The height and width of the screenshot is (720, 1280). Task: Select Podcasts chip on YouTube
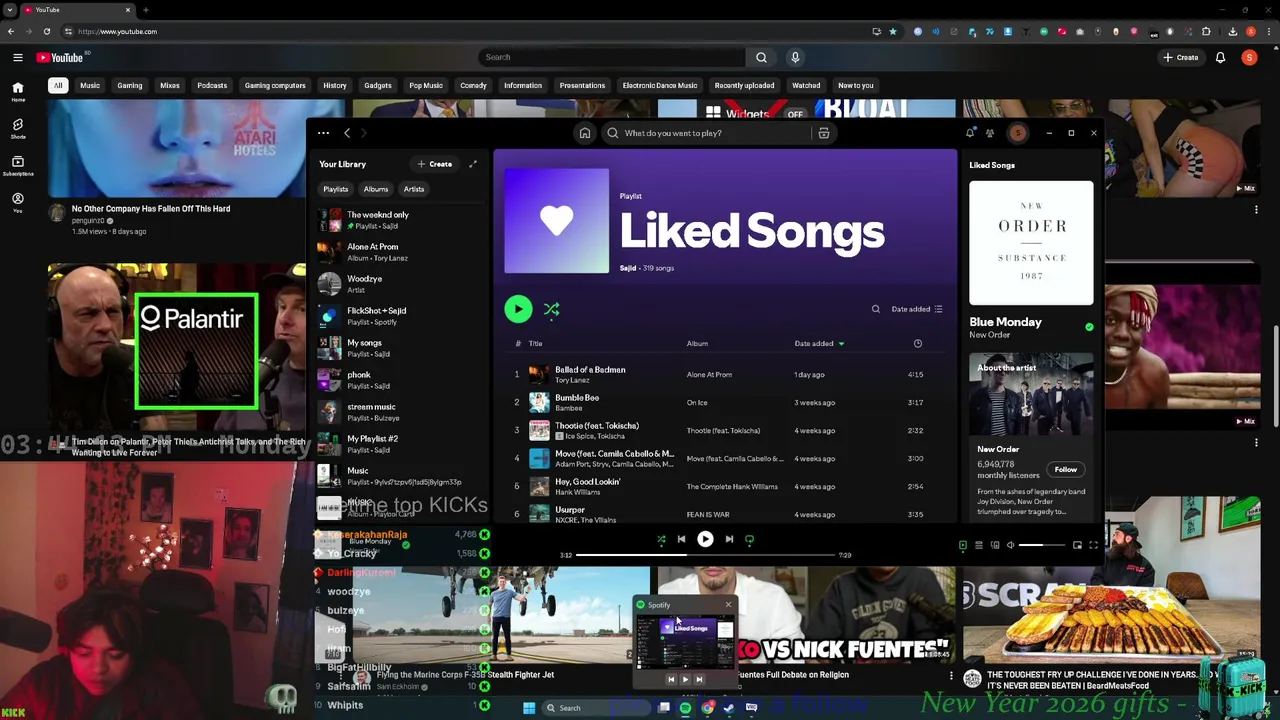tap(212, 85)
